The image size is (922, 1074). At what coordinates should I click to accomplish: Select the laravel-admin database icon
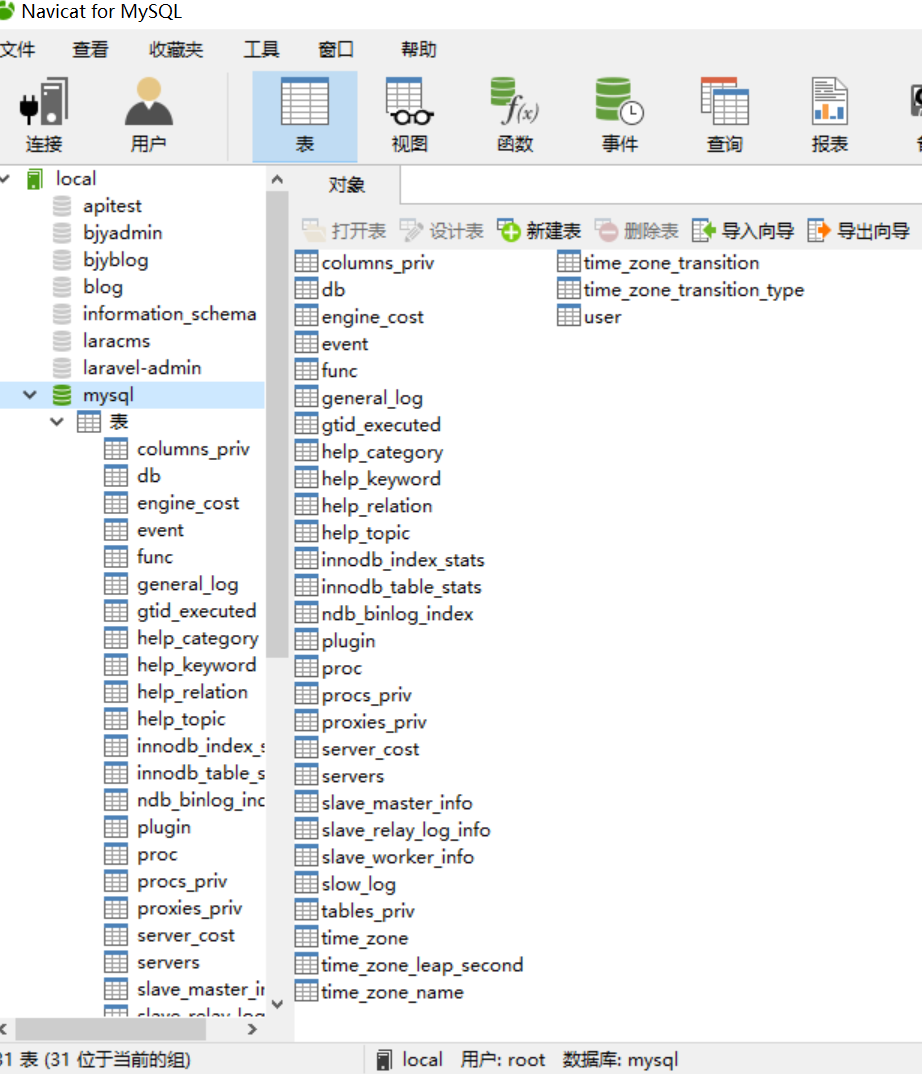click(62, 368)
